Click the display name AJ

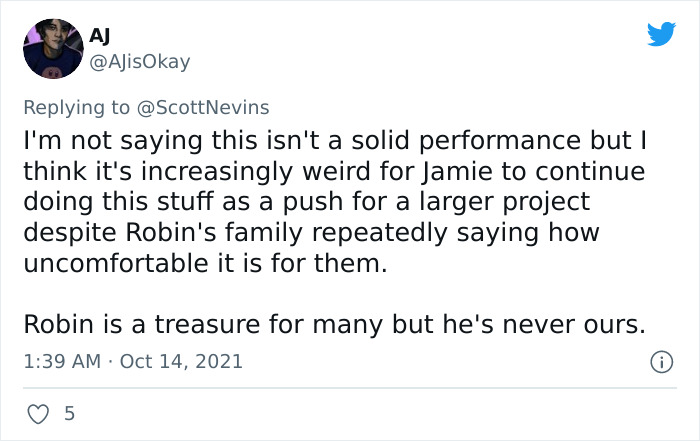click(x=99, y=35)
